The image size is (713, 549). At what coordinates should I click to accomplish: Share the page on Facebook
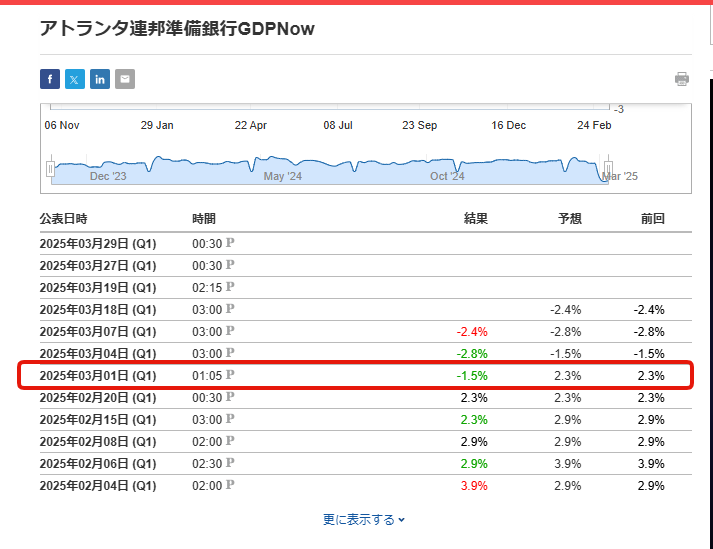(50, 79)
